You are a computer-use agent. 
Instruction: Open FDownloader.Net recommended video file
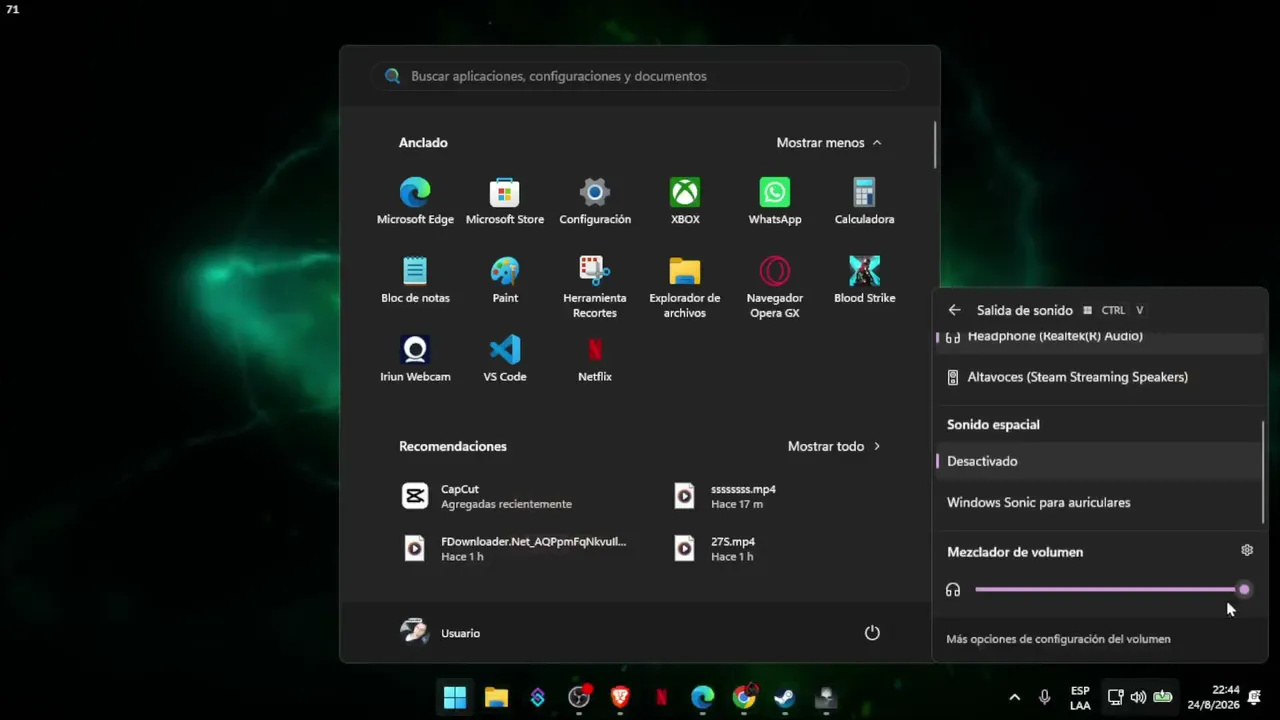click(x=515, y=548)
